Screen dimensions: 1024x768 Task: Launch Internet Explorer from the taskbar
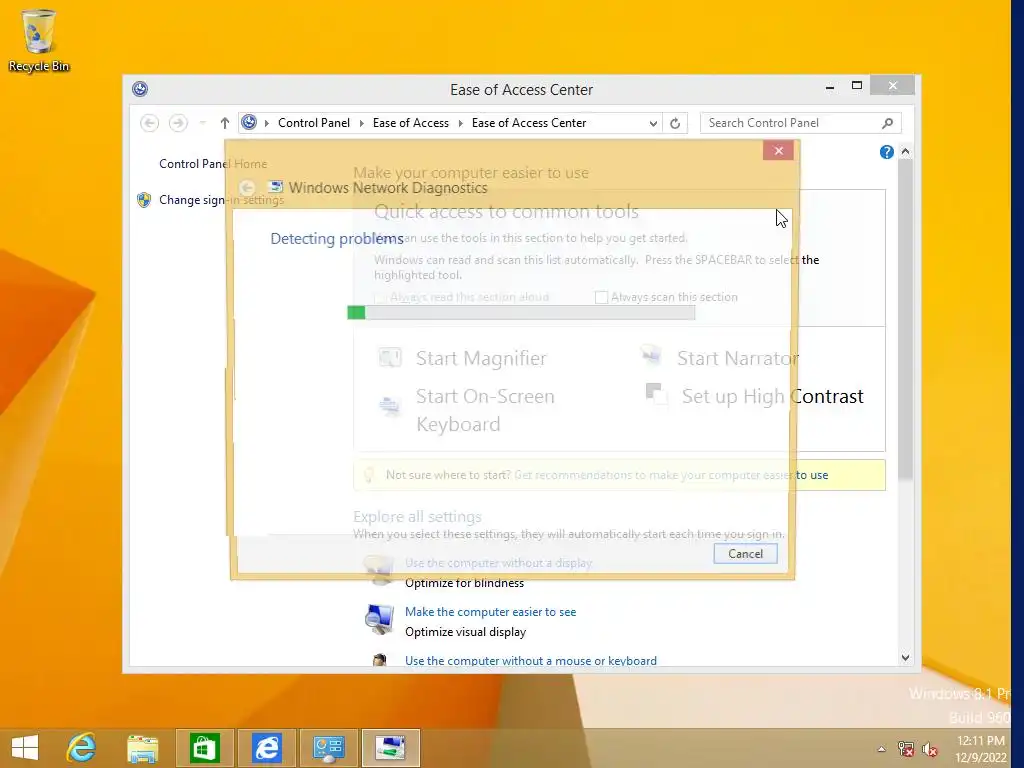82,748
